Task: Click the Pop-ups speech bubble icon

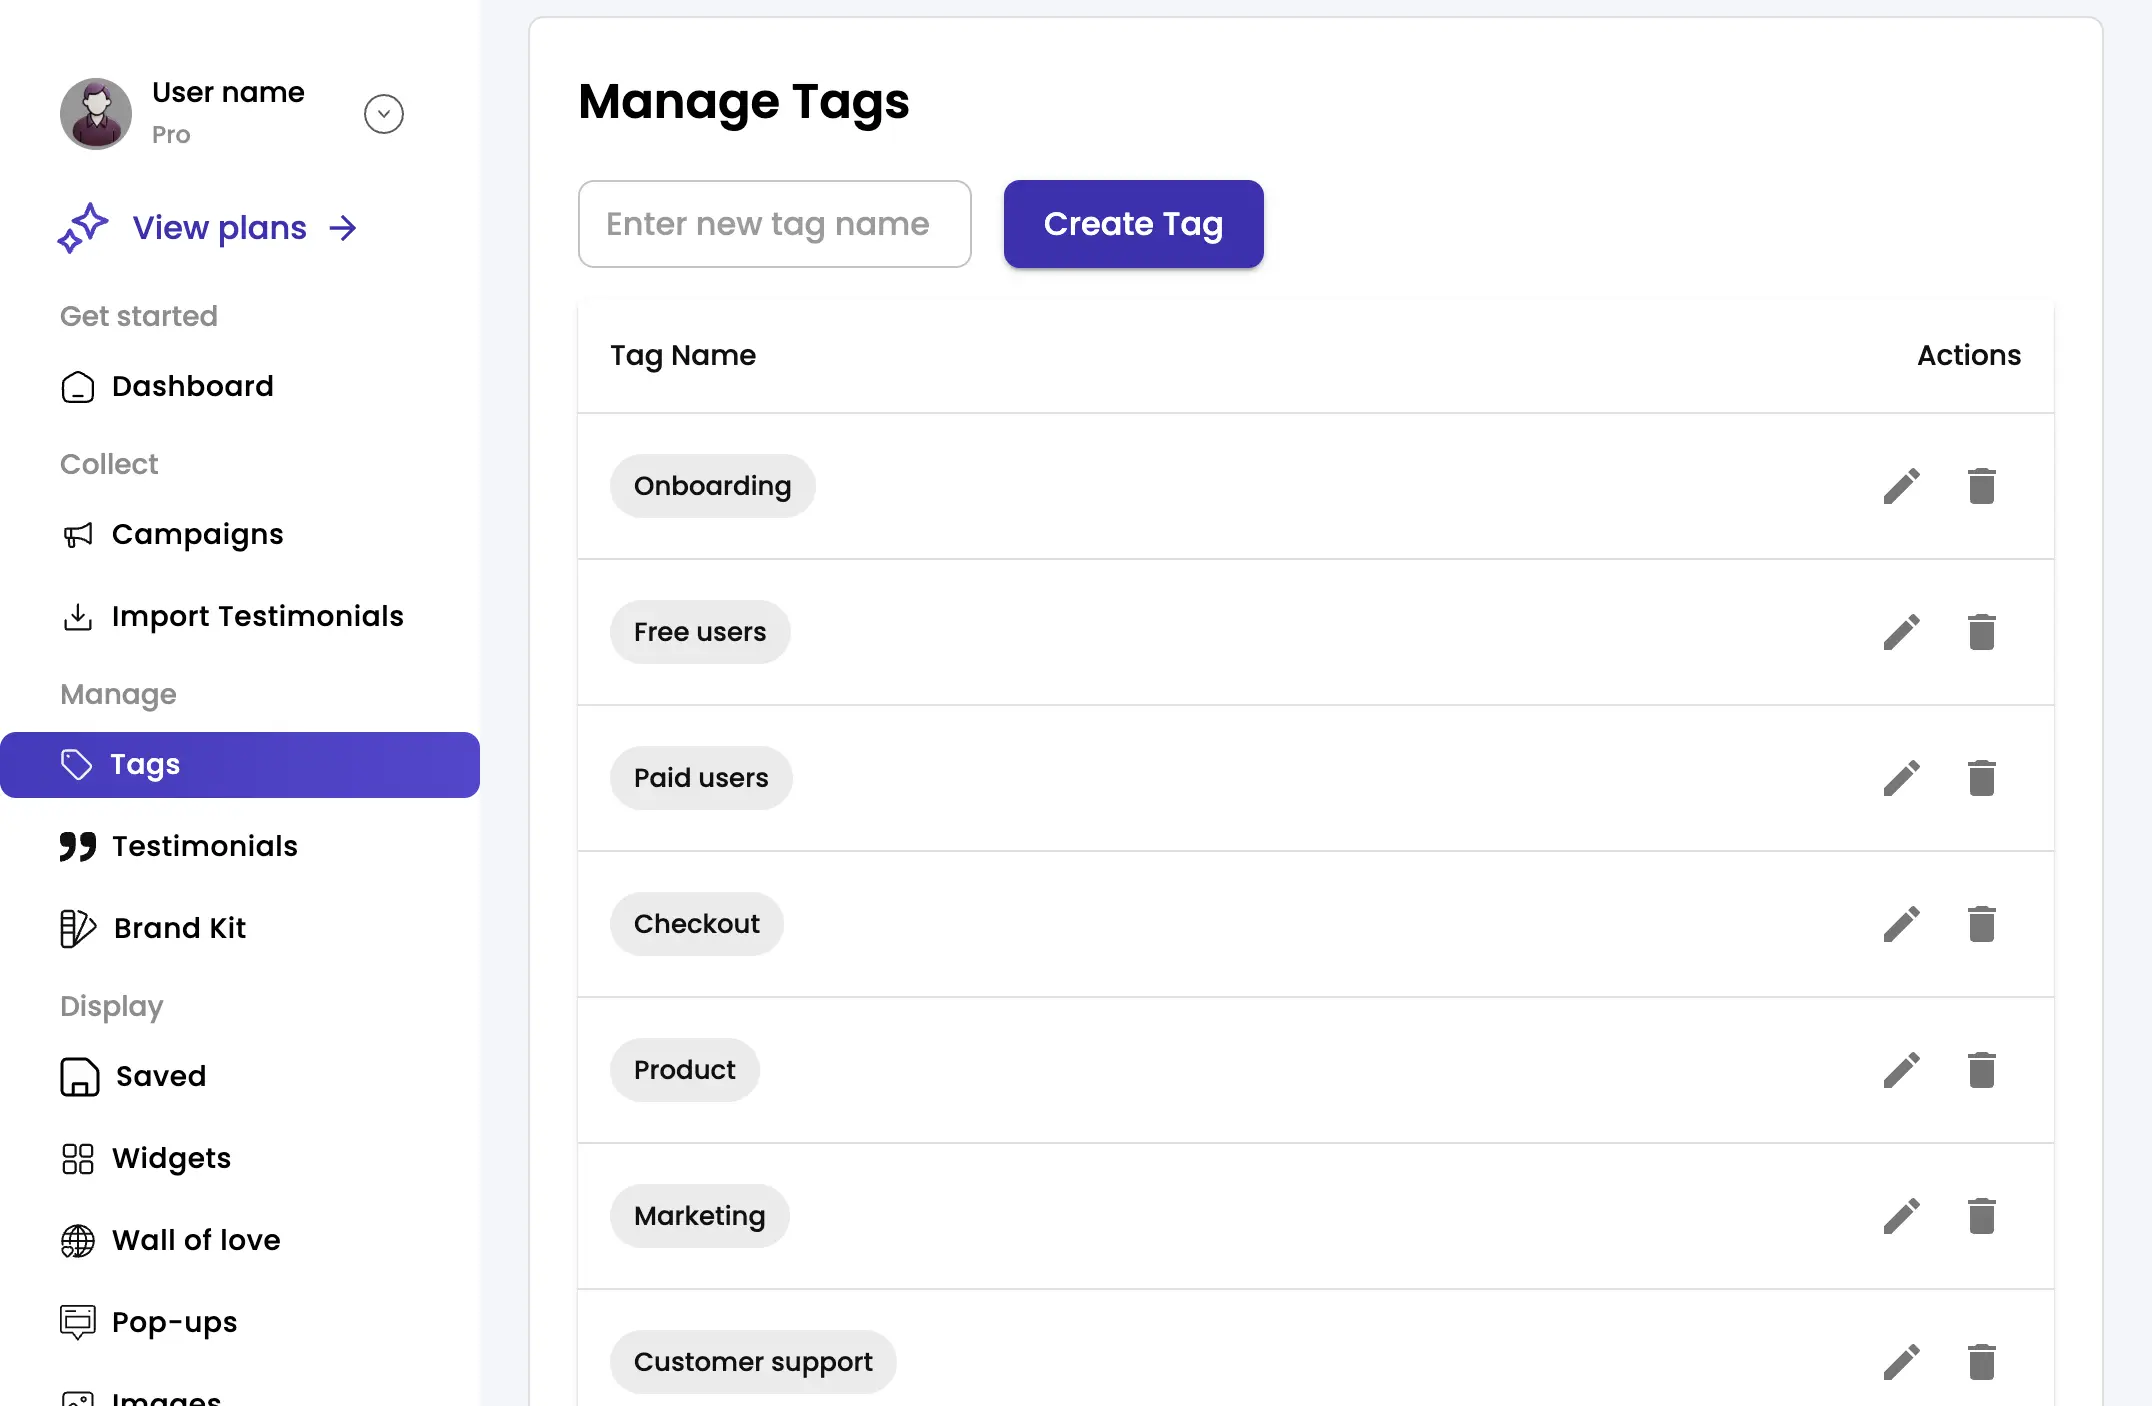Action: (78, 1321)
